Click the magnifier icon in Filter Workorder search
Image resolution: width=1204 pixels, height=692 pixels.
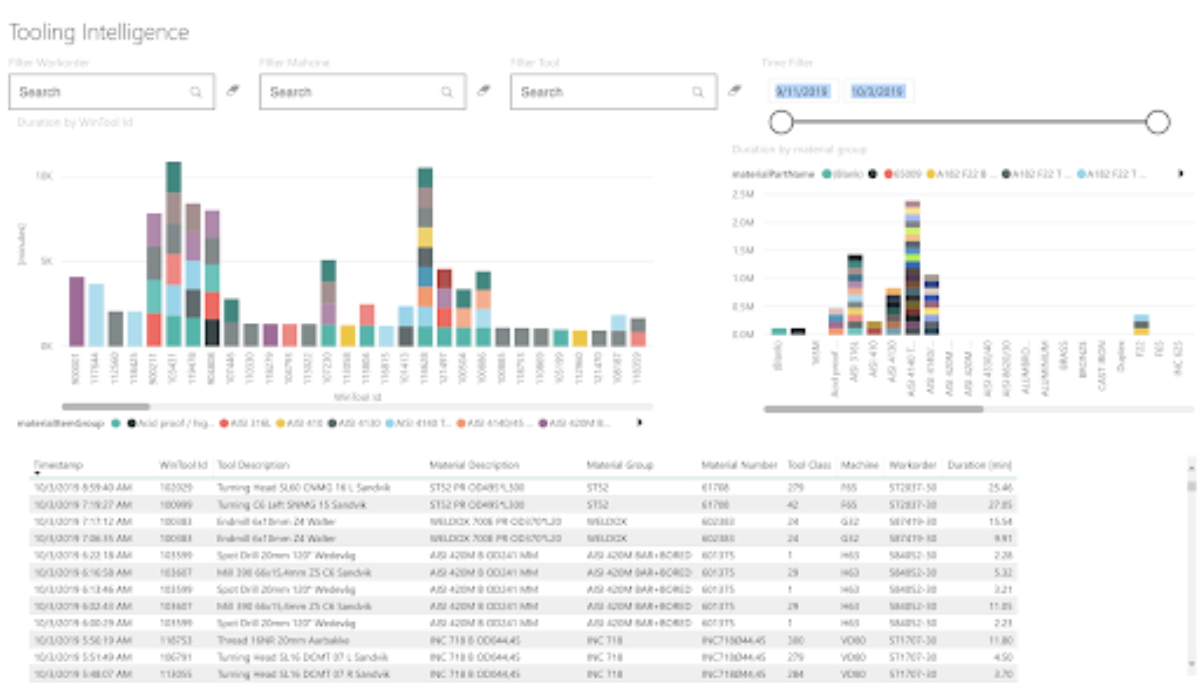coord(196,92)
